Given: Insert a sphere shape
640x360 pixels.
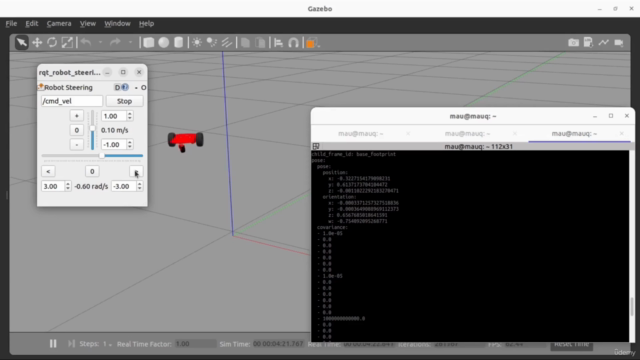Looking at the screenshot, I should click(164, 42).
